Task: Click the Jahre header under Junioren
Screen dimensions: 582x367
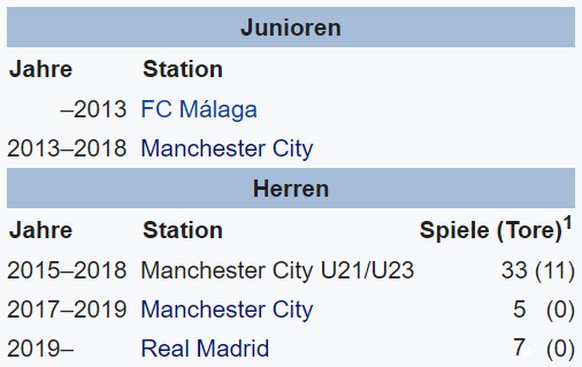Action: point(41,69)
